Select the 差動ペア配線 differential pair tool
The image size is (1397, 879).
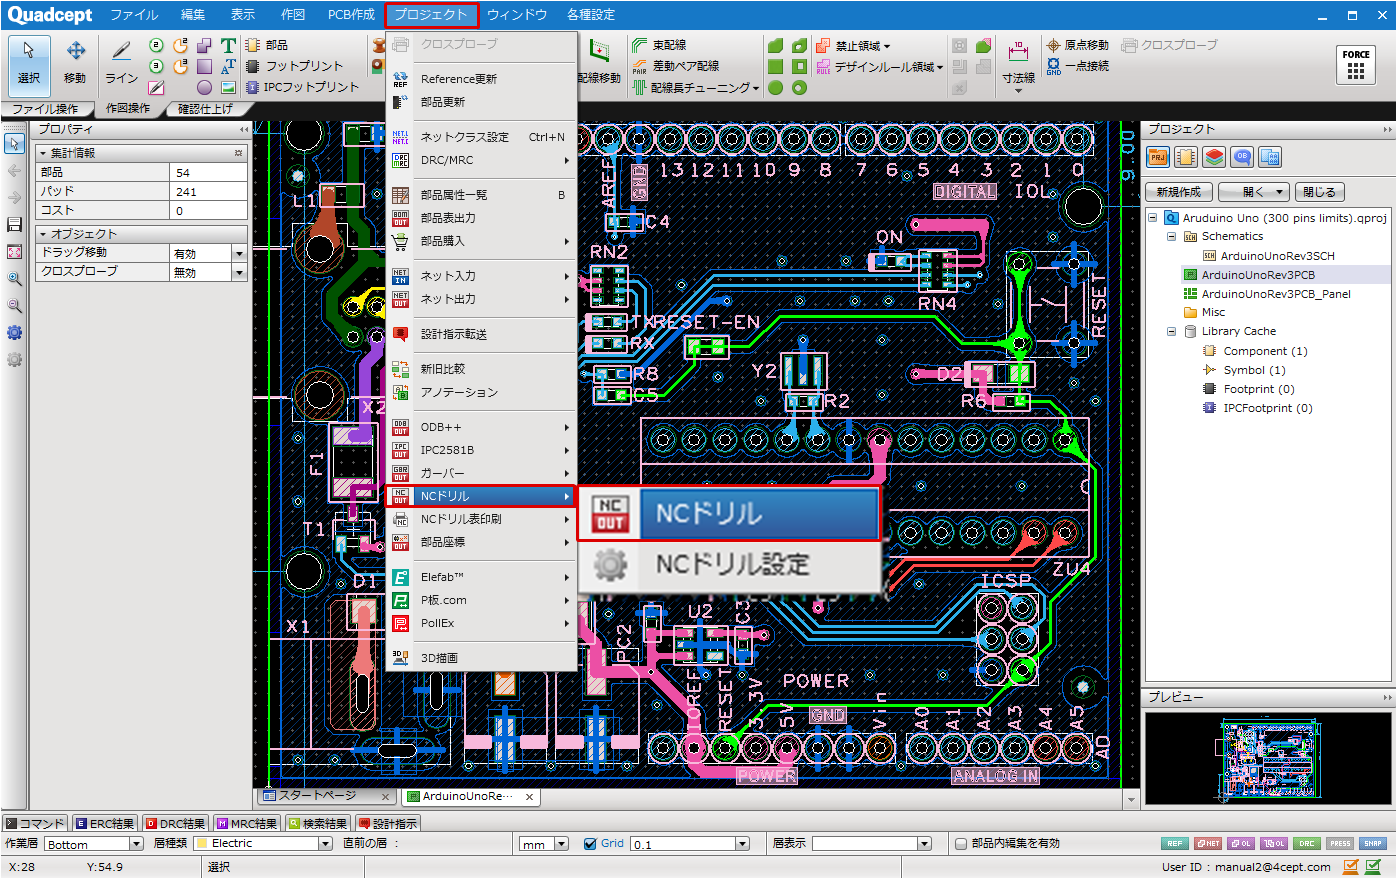pos(675,66)
